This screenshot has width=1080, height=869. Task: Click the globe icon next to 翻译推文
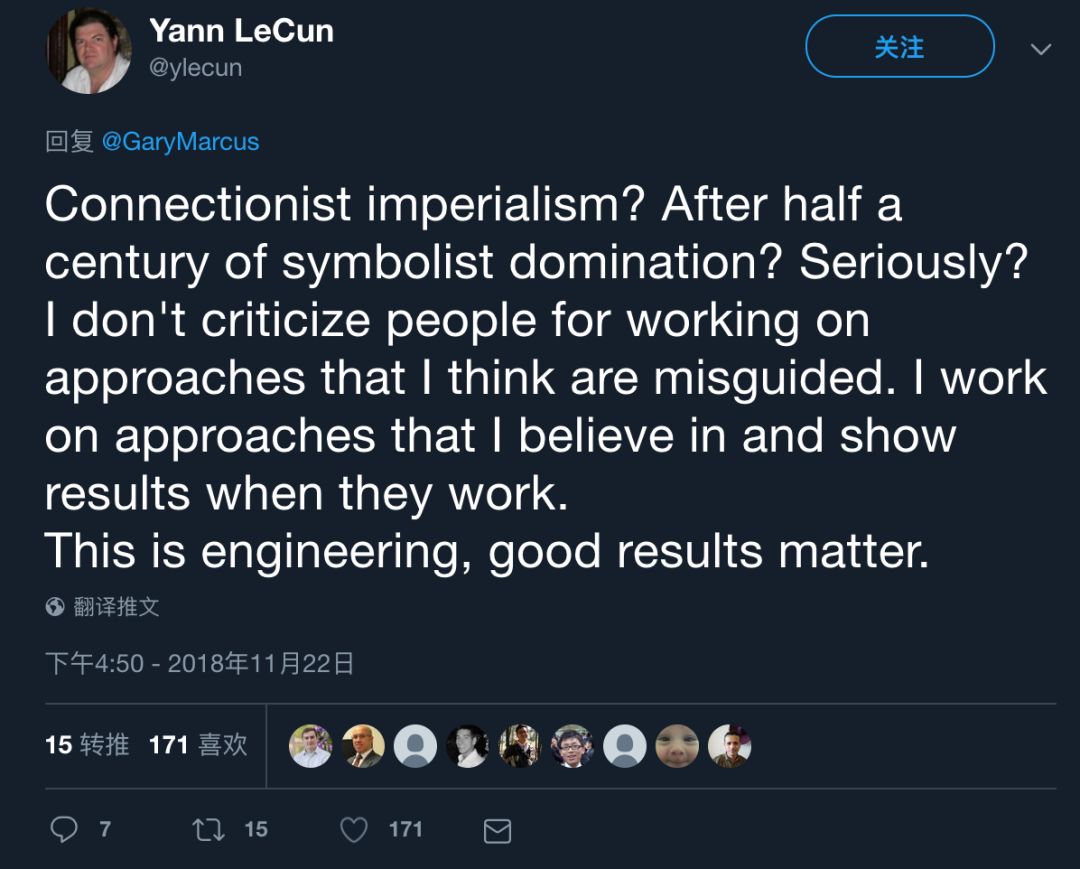56,607
